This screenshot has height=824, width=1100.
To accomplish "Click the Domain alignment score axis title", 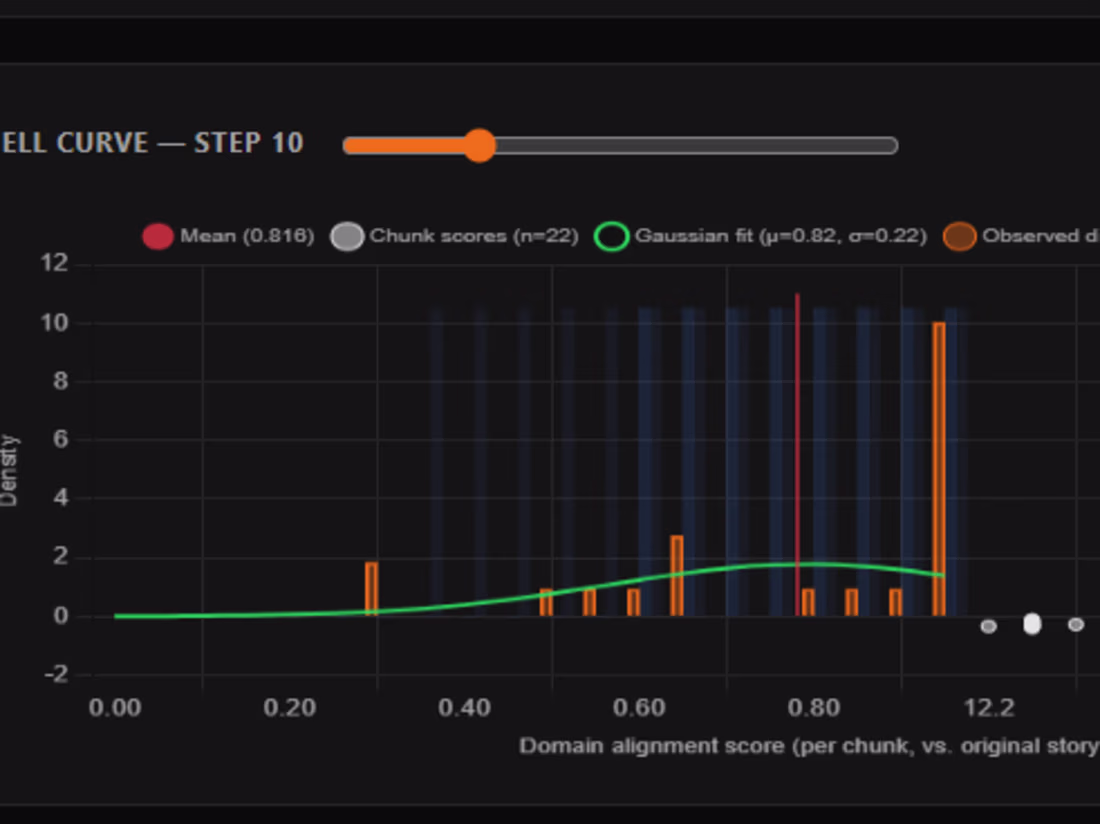I will (809, 745).
